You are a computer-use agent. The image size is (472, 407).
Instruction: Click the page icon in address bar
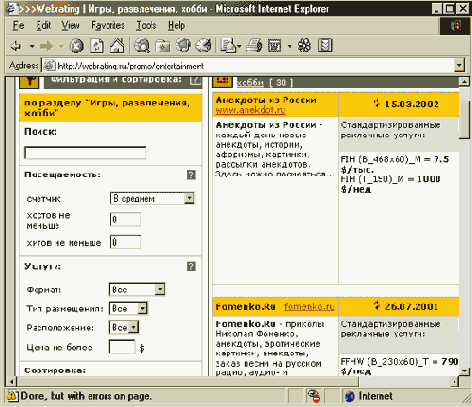pyautogui.click(x=49, y=66)
